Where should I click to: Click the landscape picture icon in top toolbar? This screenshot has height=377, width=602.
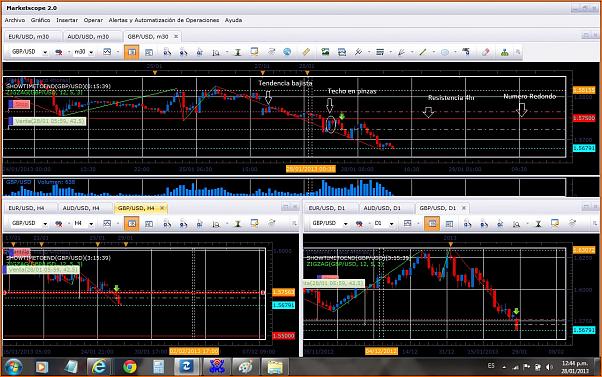click(x=325, y=52)
